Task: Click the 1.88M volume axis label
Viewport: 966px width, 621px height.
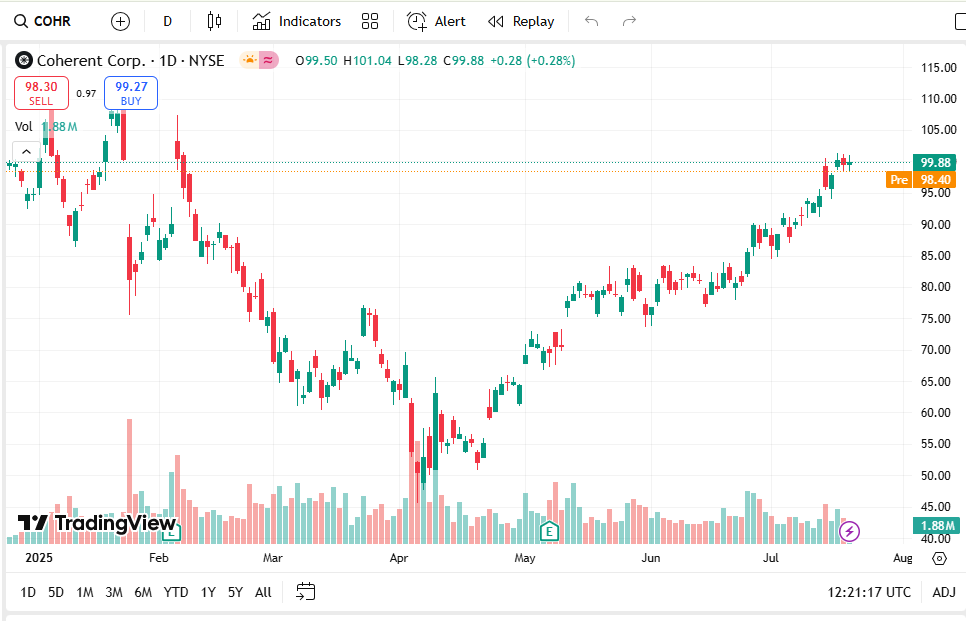Action: (936, 526)
